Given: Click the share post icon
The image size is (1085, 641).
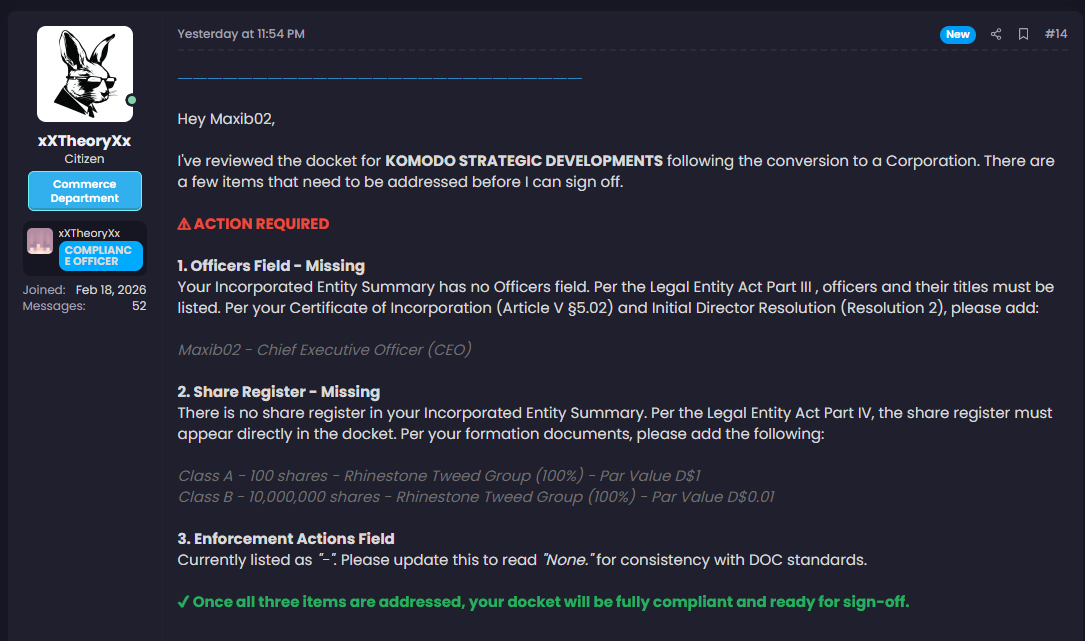Looking at the screenshot, I should [996, 34].
